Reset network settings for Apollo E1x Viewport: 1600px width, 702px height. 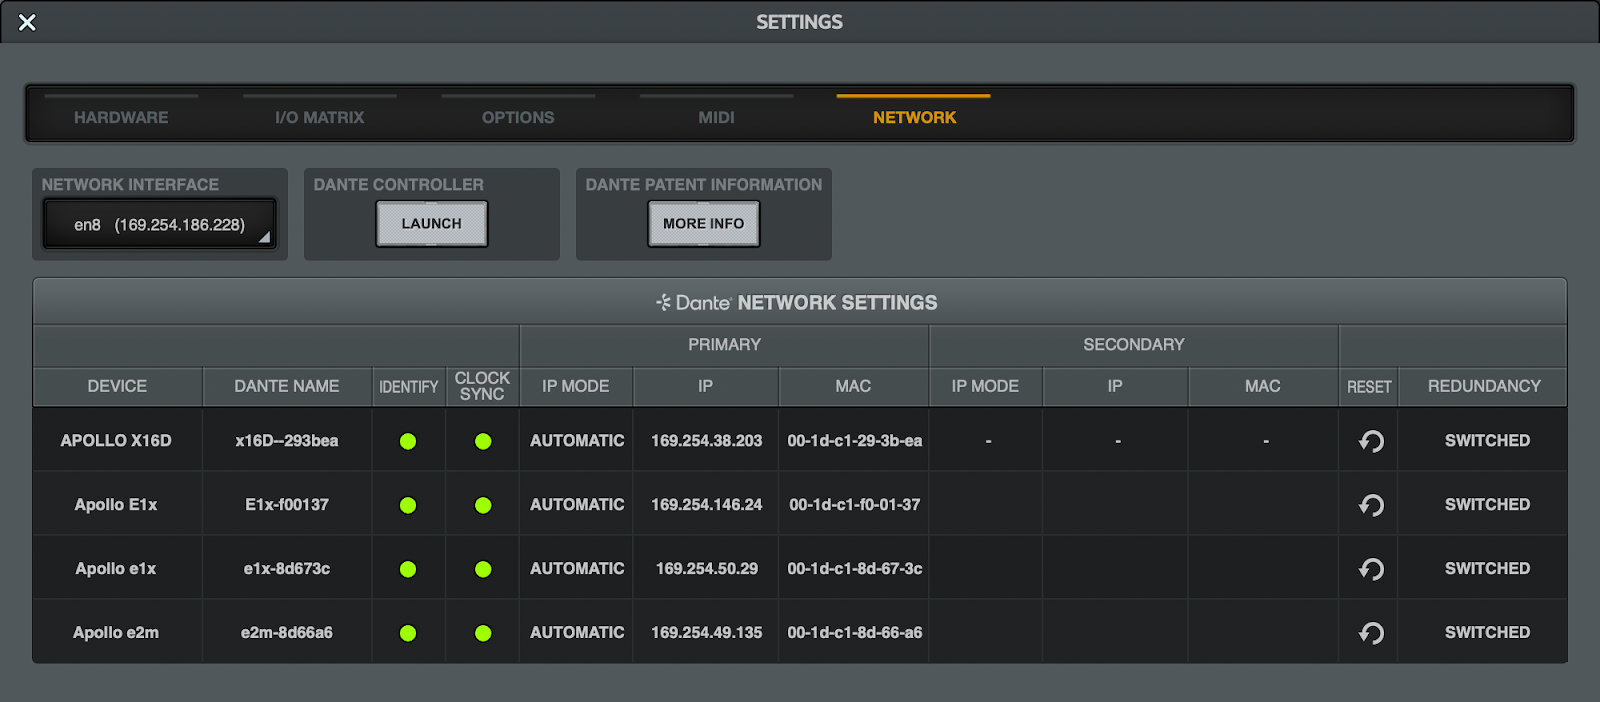(x=1371, y=505)
